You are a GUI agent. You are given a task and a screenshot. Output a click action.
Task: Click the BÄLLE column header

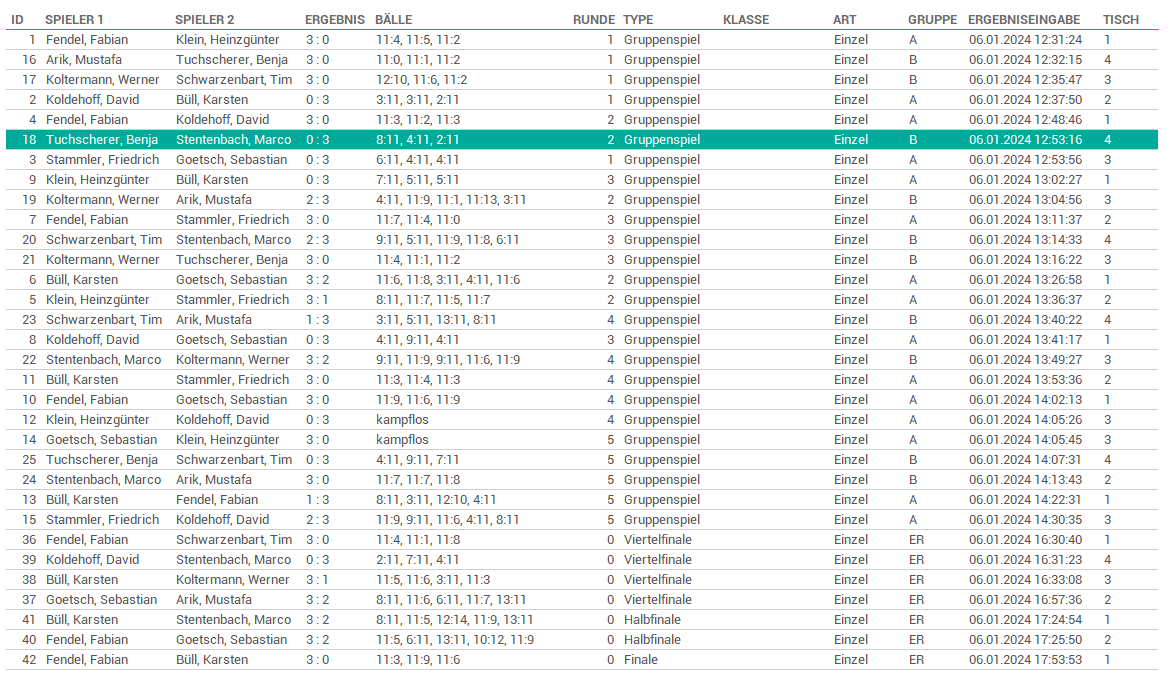[x=393, y=20]
